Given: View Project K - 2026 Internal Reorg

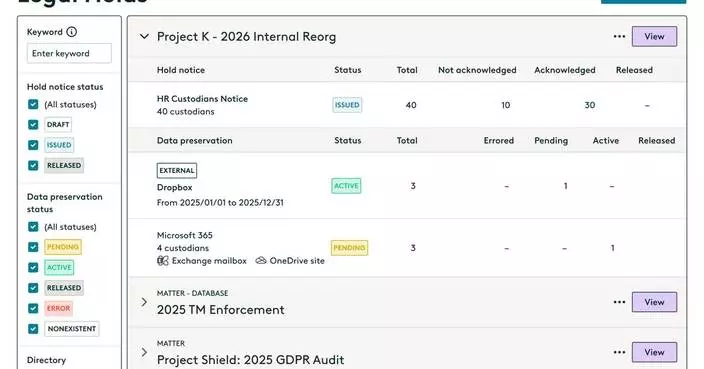Looking at the screenshot, I should click(654, 36).
